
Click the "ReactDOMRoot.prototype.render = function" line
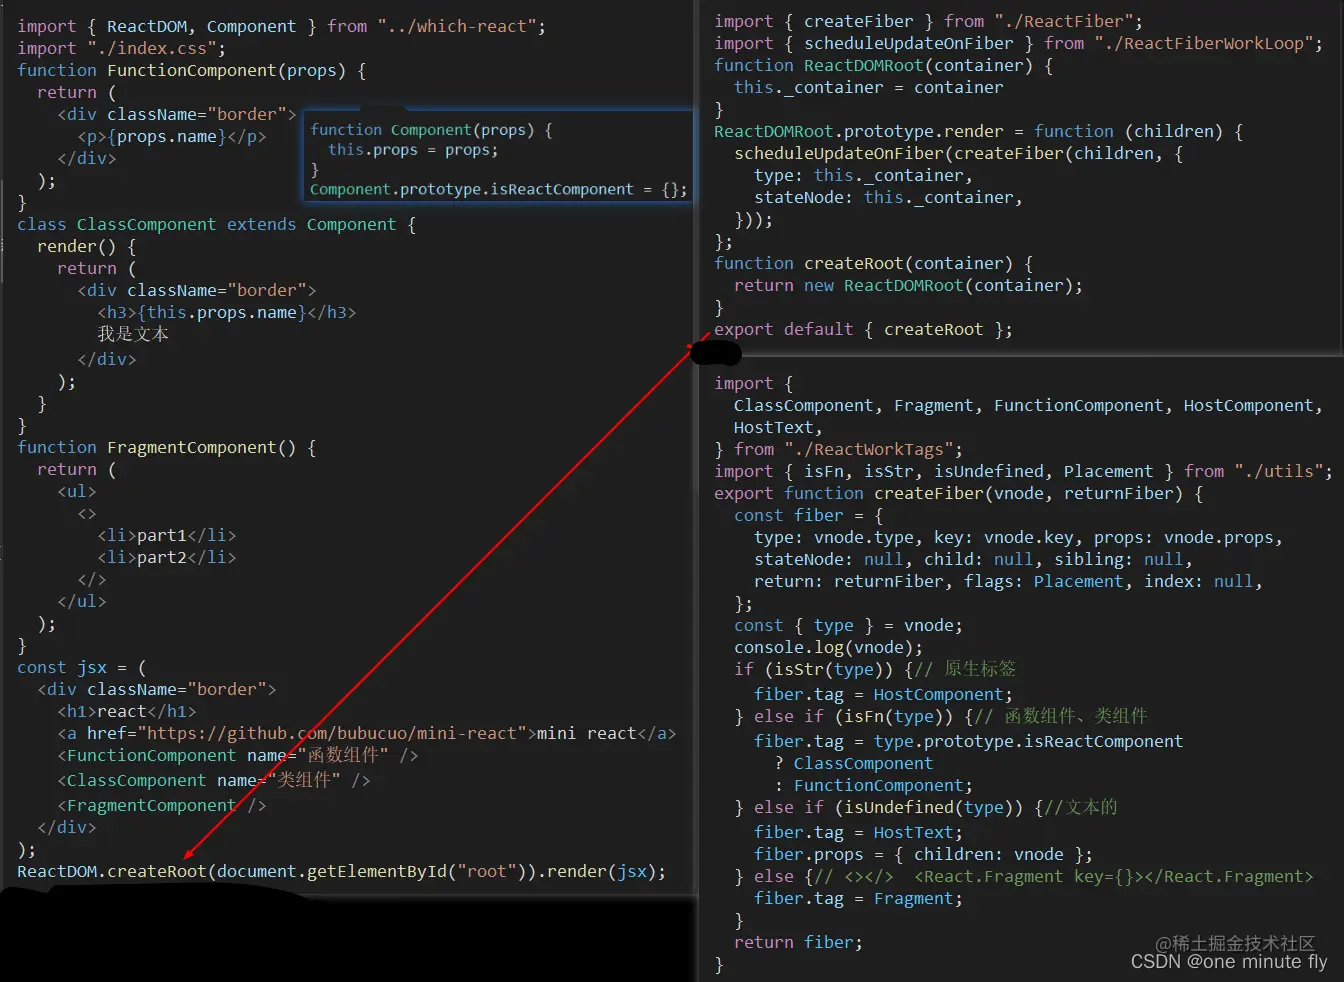979,131
